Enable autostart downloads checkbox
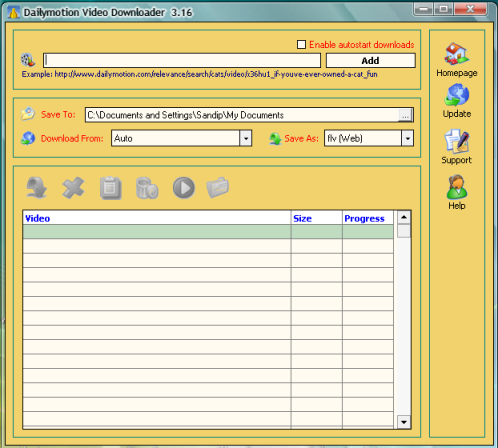The width and height of the screenshot is (498, 448). pyautogui.click(x=301, y=44)
